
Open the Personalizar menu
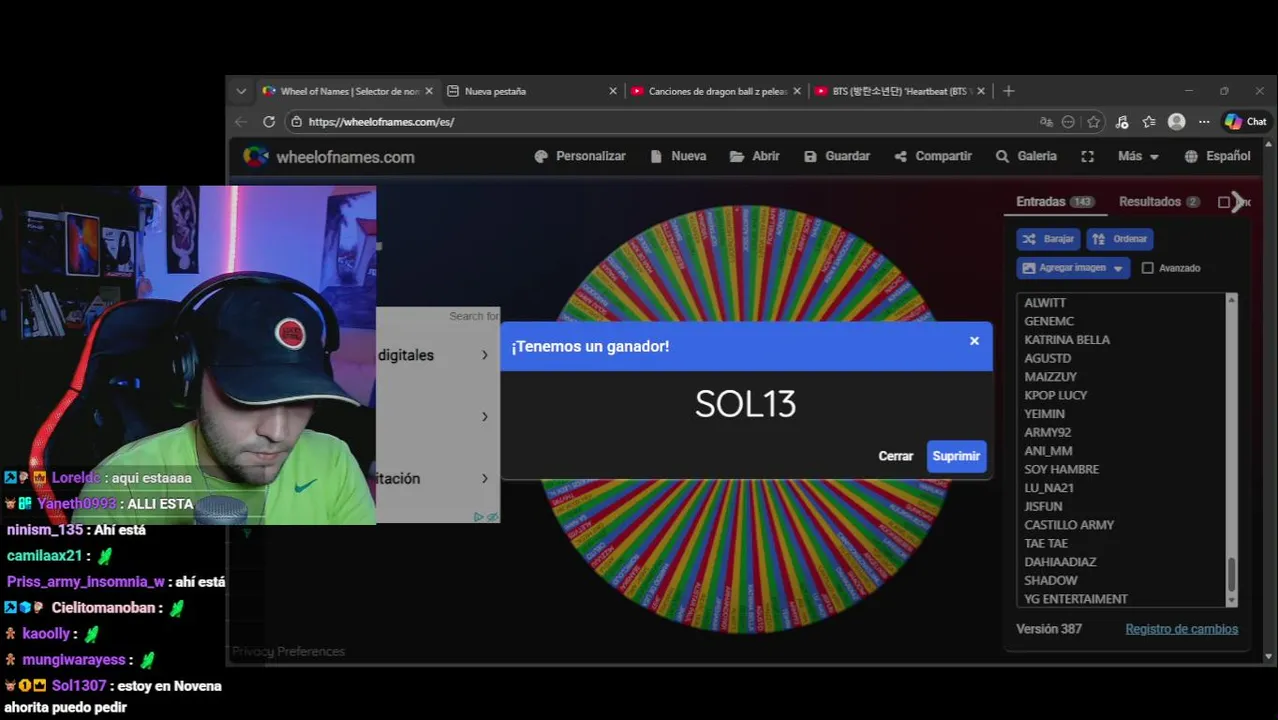(x=580, y=156)
